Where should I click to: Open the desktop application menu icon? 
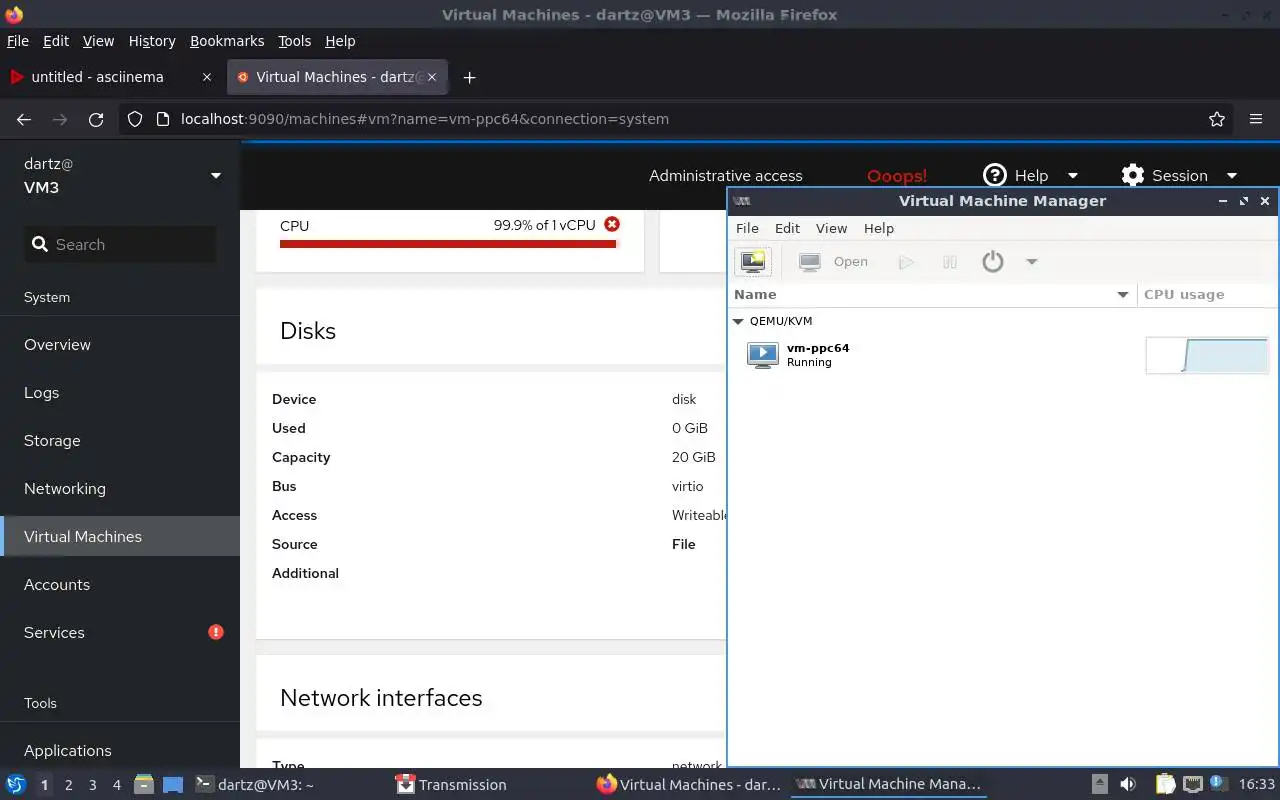16,785
